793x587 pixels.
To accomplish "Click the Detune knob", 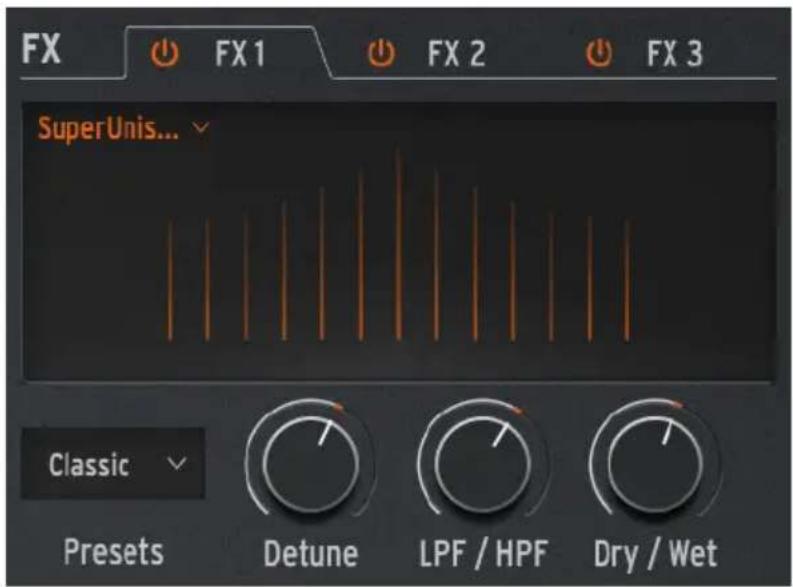I will click(x=311, y=464).
